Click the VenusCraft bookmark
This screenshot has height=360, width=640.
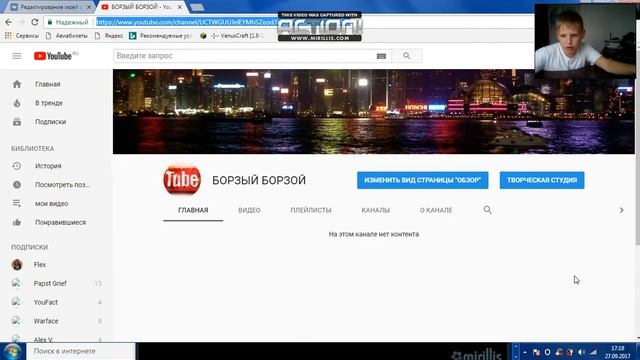tap(231, 36)
